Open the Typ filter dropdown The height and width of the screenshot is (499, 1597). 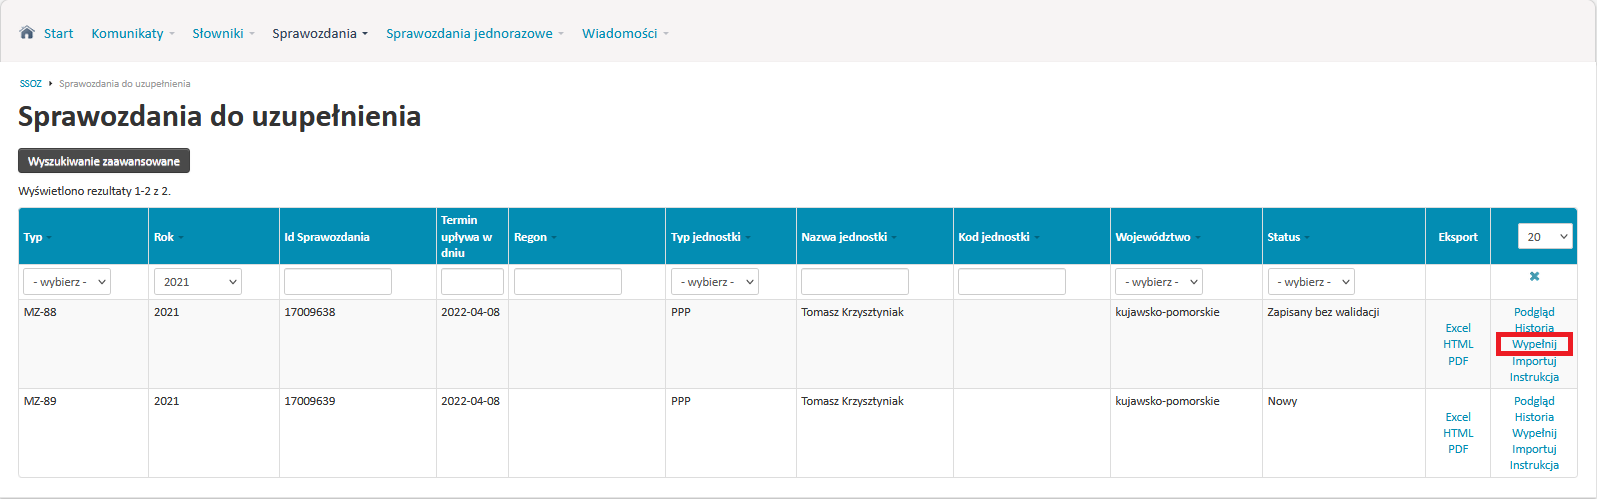[67, 282]
